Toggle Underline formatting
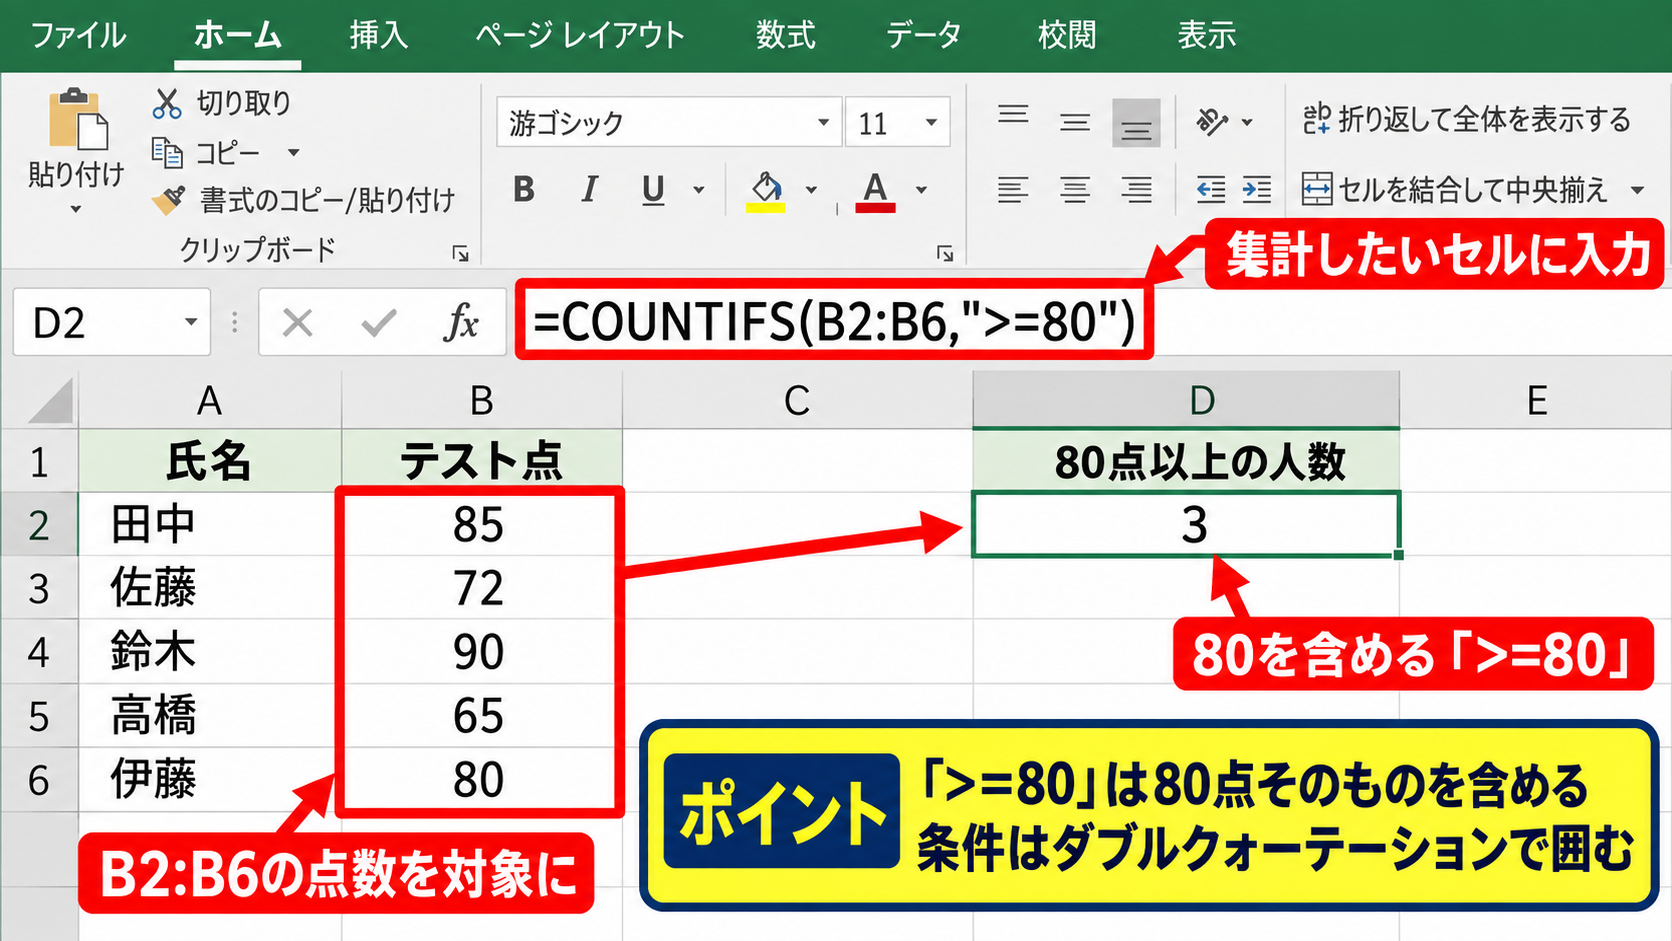 click(653, 189)
